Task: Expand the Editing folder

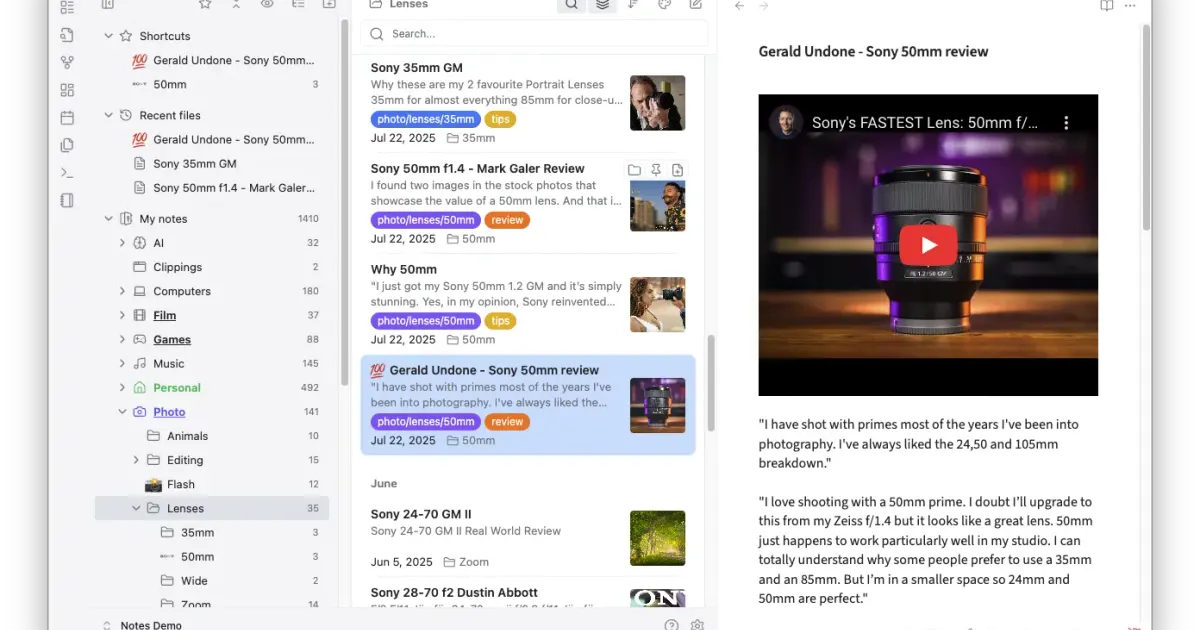Action: pyautogui.click(x=137, y=460)
